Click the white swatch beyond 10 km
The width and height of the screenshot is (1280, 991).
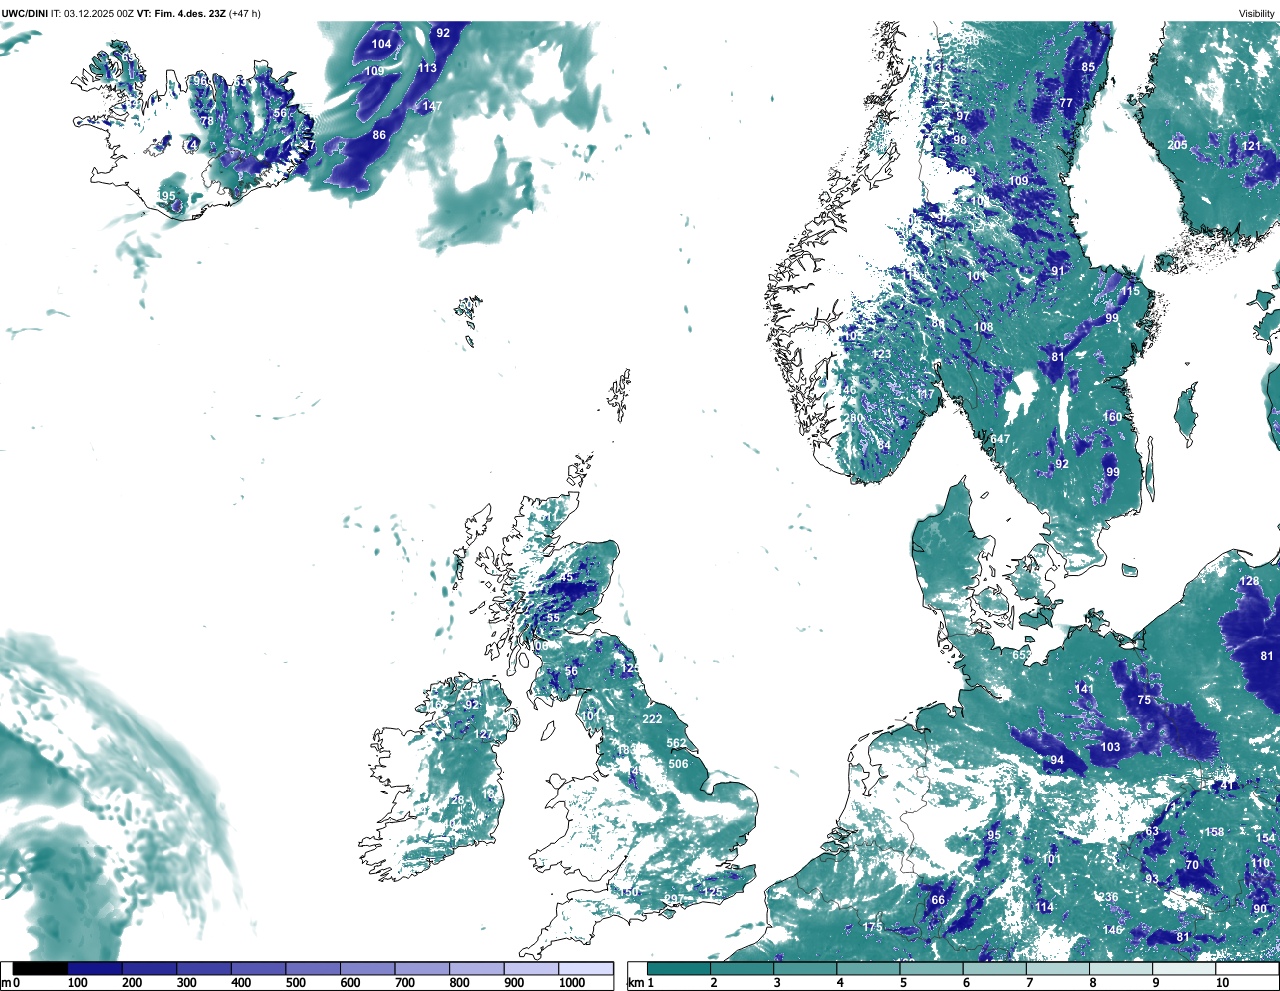1246,968
